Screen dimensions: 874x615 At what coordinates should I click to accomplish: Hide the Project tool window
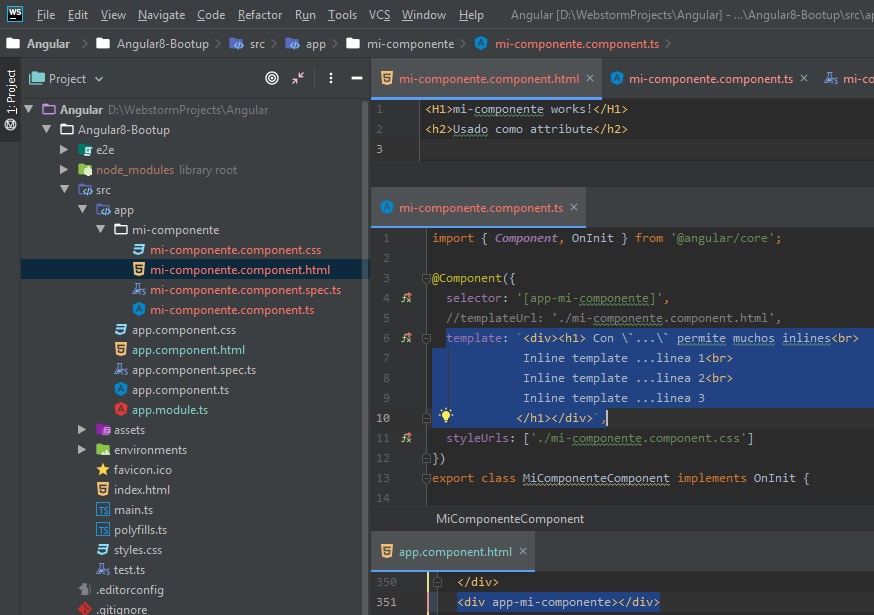pyautogui.click(x=356, y=78)
